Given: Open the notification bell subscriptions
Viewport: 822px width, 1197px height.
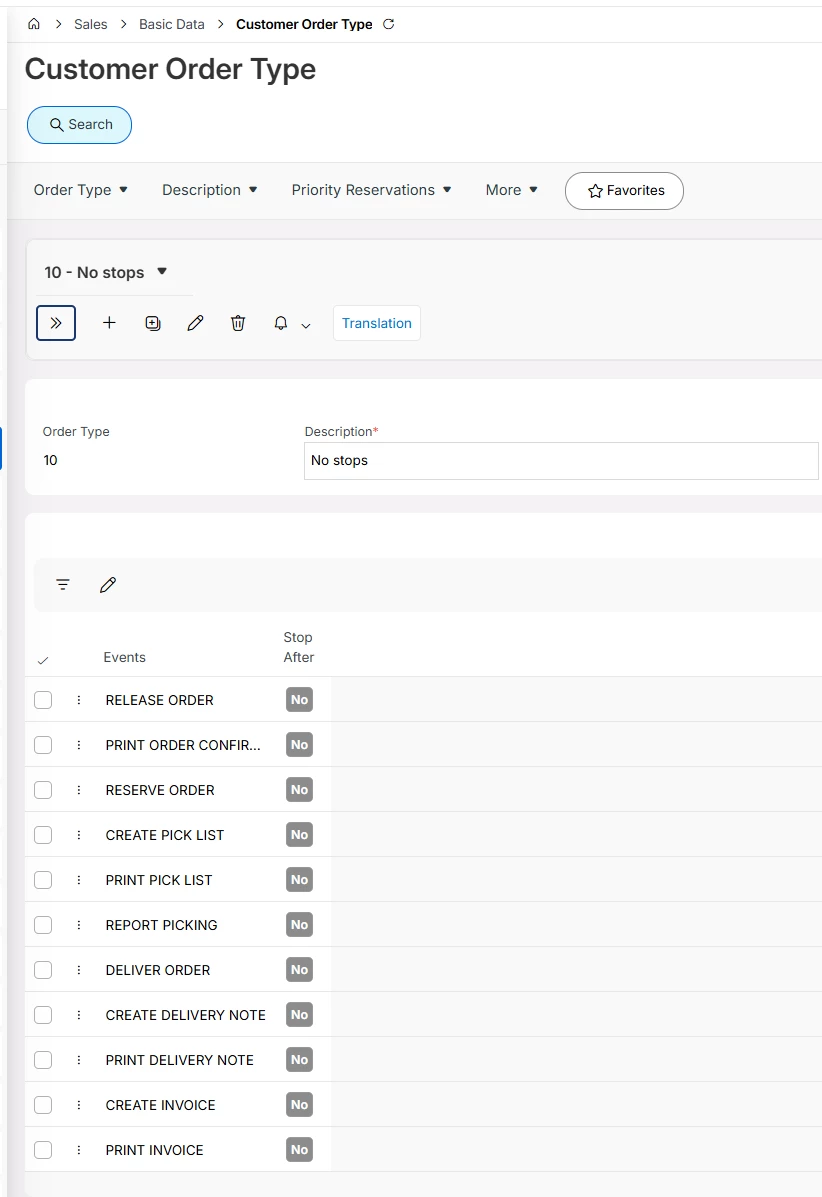Looking at the screenshot, I should 281,323.
